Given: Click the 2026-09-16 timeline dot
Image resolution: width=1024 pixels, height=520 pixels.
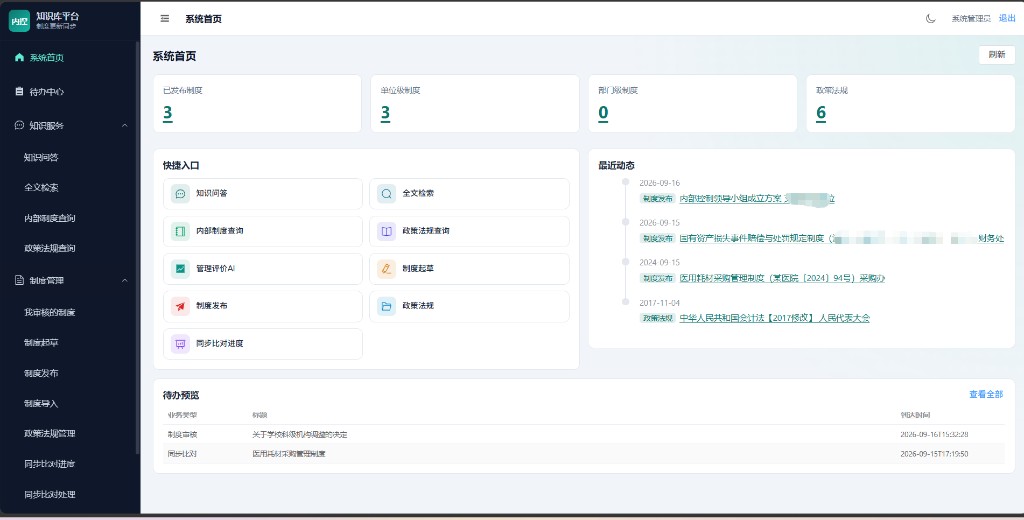Looking at the screenshot, I should 626,182.
